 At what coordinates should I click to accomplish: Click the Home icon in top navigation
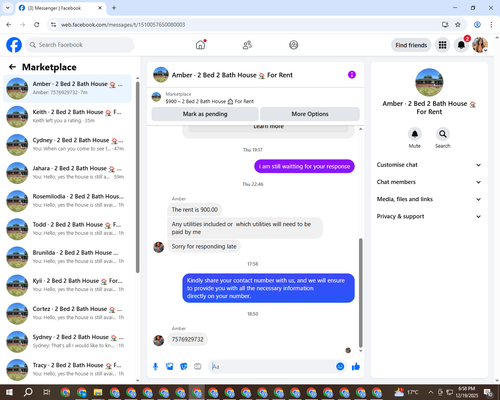(200, 45)
